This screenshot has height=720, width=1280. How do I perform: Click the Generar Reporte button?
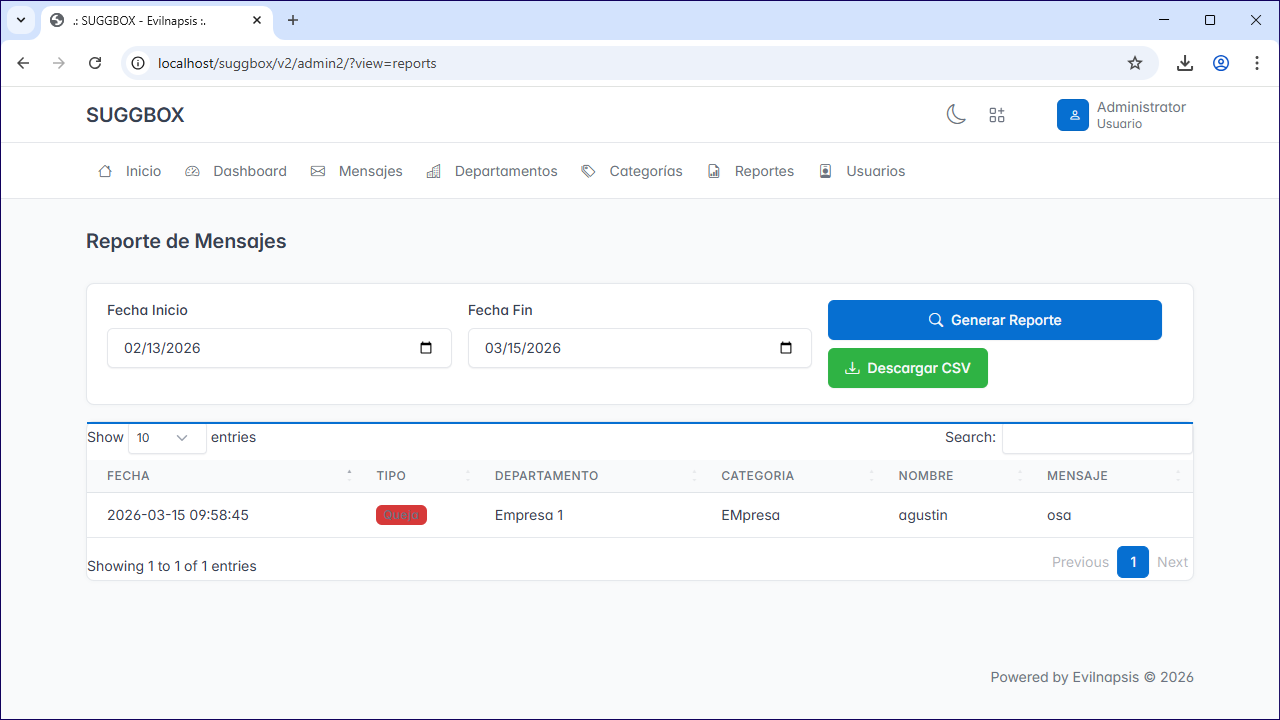995,320
